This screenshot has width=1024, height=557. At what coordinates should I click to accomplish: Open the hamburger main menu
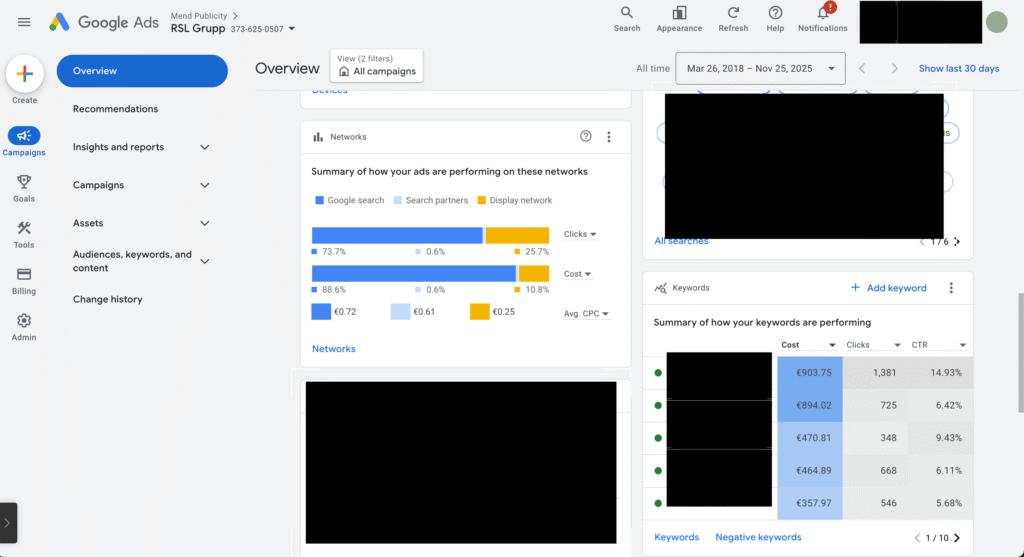pyautogui.click(x=24, y=22)
